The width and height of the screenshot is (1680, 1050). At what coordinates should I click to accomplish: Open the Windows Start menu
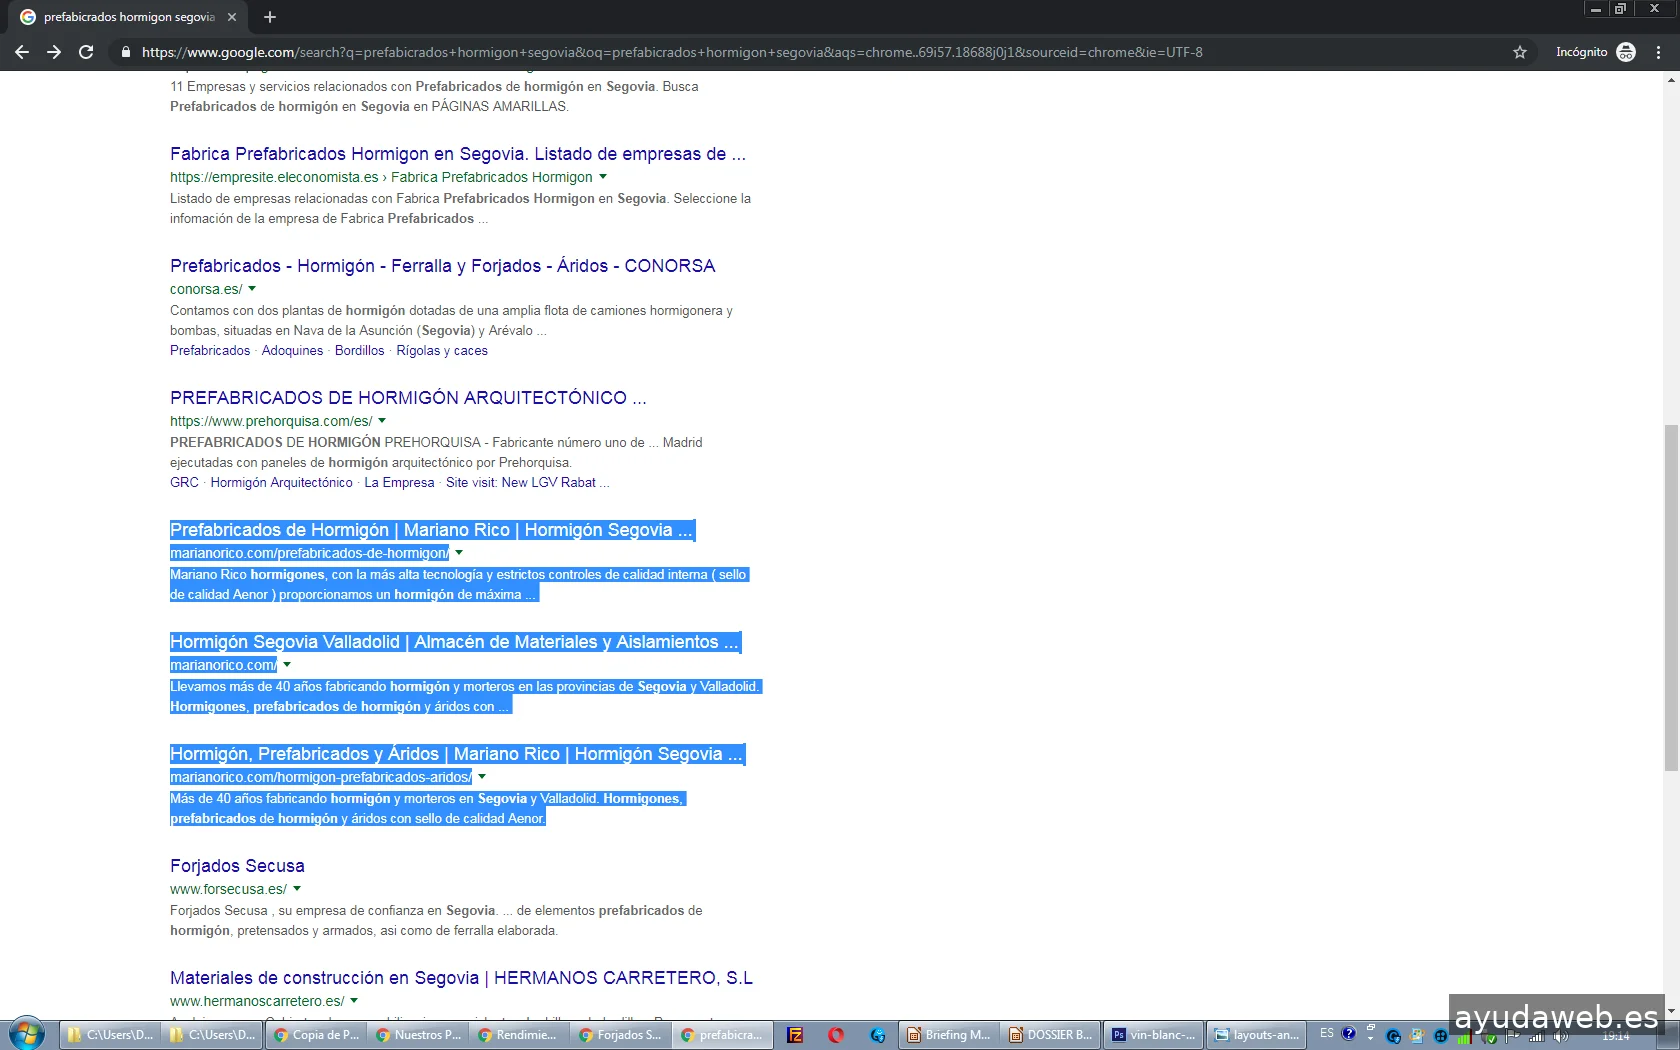[27, 1034]
